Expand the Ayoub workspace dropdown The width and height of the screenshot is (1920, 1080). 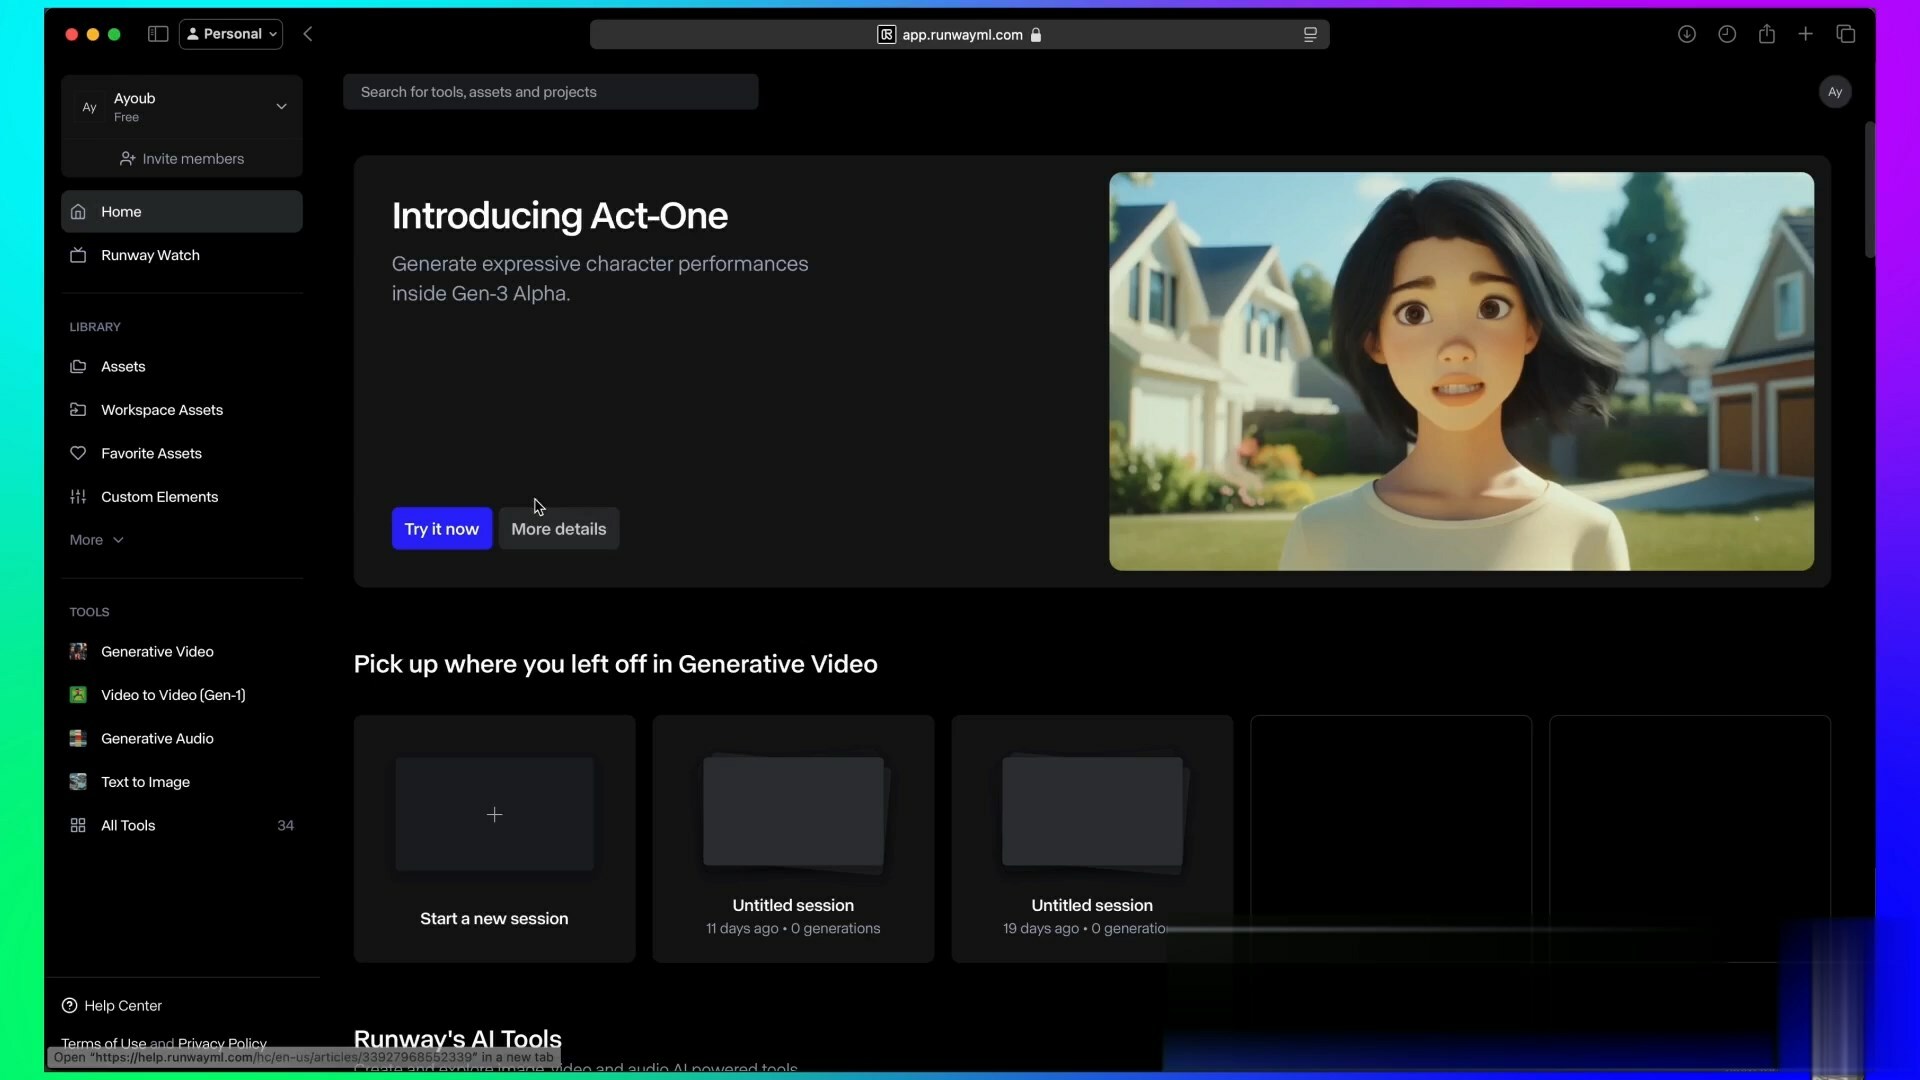[281, 107]
